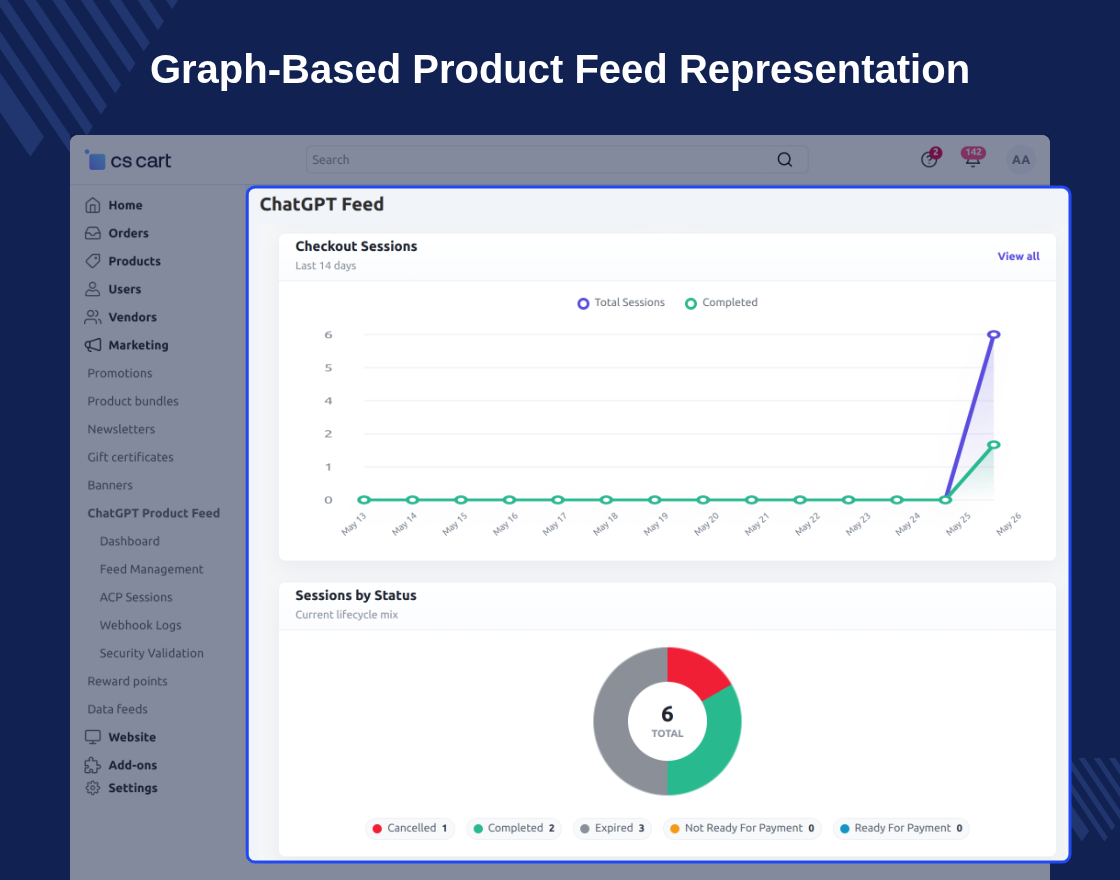Collapse the ChatGPT Product Feed submenu
The height and width of the screenshot is (880, 1120).
(154, 513)
